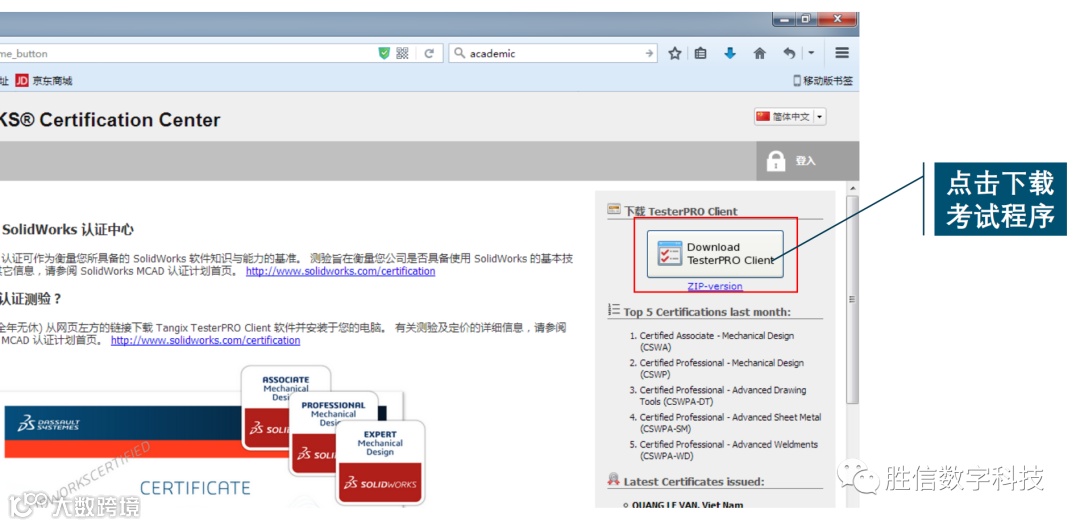Screen dimensions: 1080x526
Task: Click the undo back arrow icon
Action: coord(789,53)
